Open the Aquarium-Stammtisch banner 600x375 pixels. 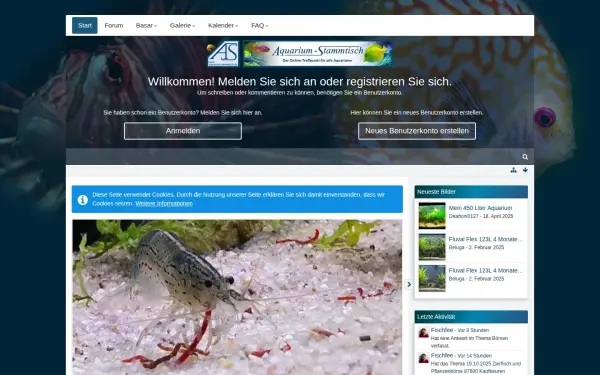(x=318, y=54)
